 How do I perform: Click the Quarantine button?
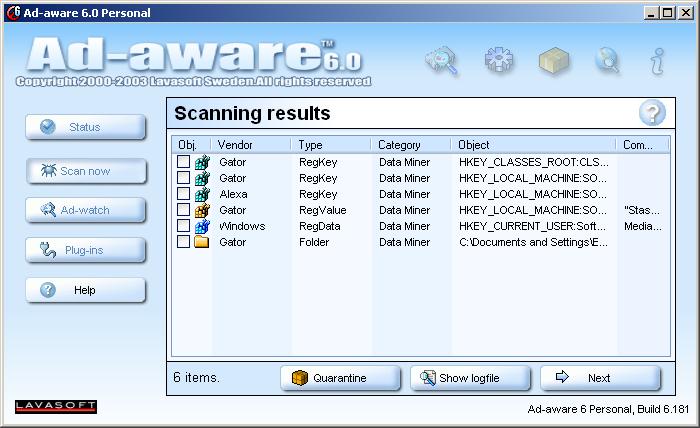340,378
